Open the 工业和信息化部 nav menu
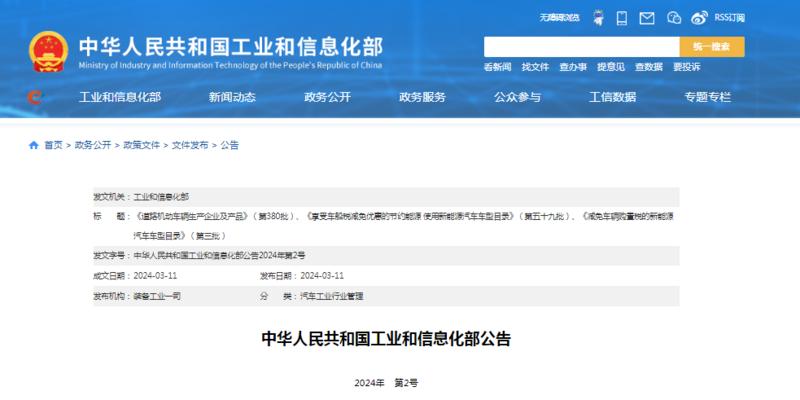This screenshot has width=800, height=400. coord(120,97)
